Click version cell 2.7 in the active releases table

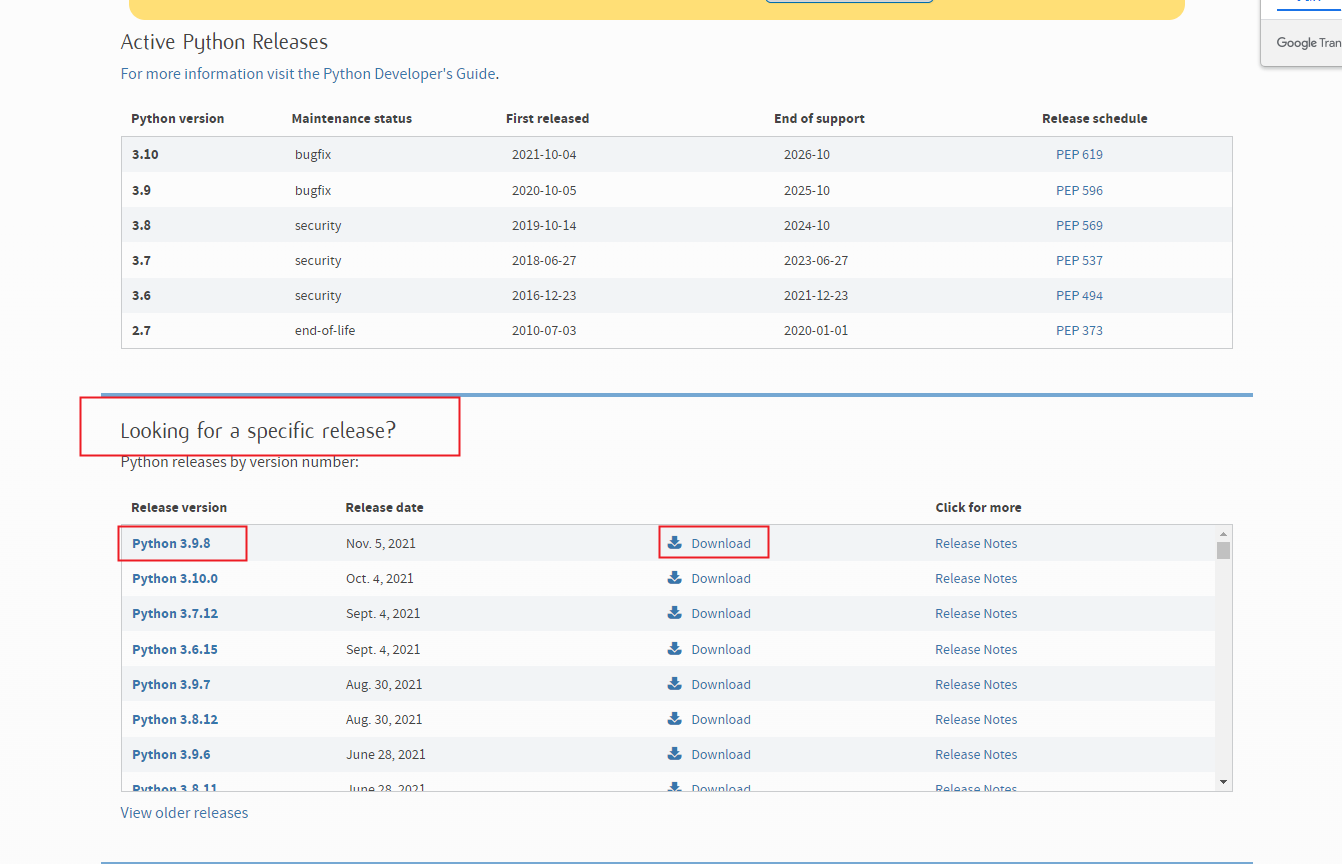click(x=141, y=331)
